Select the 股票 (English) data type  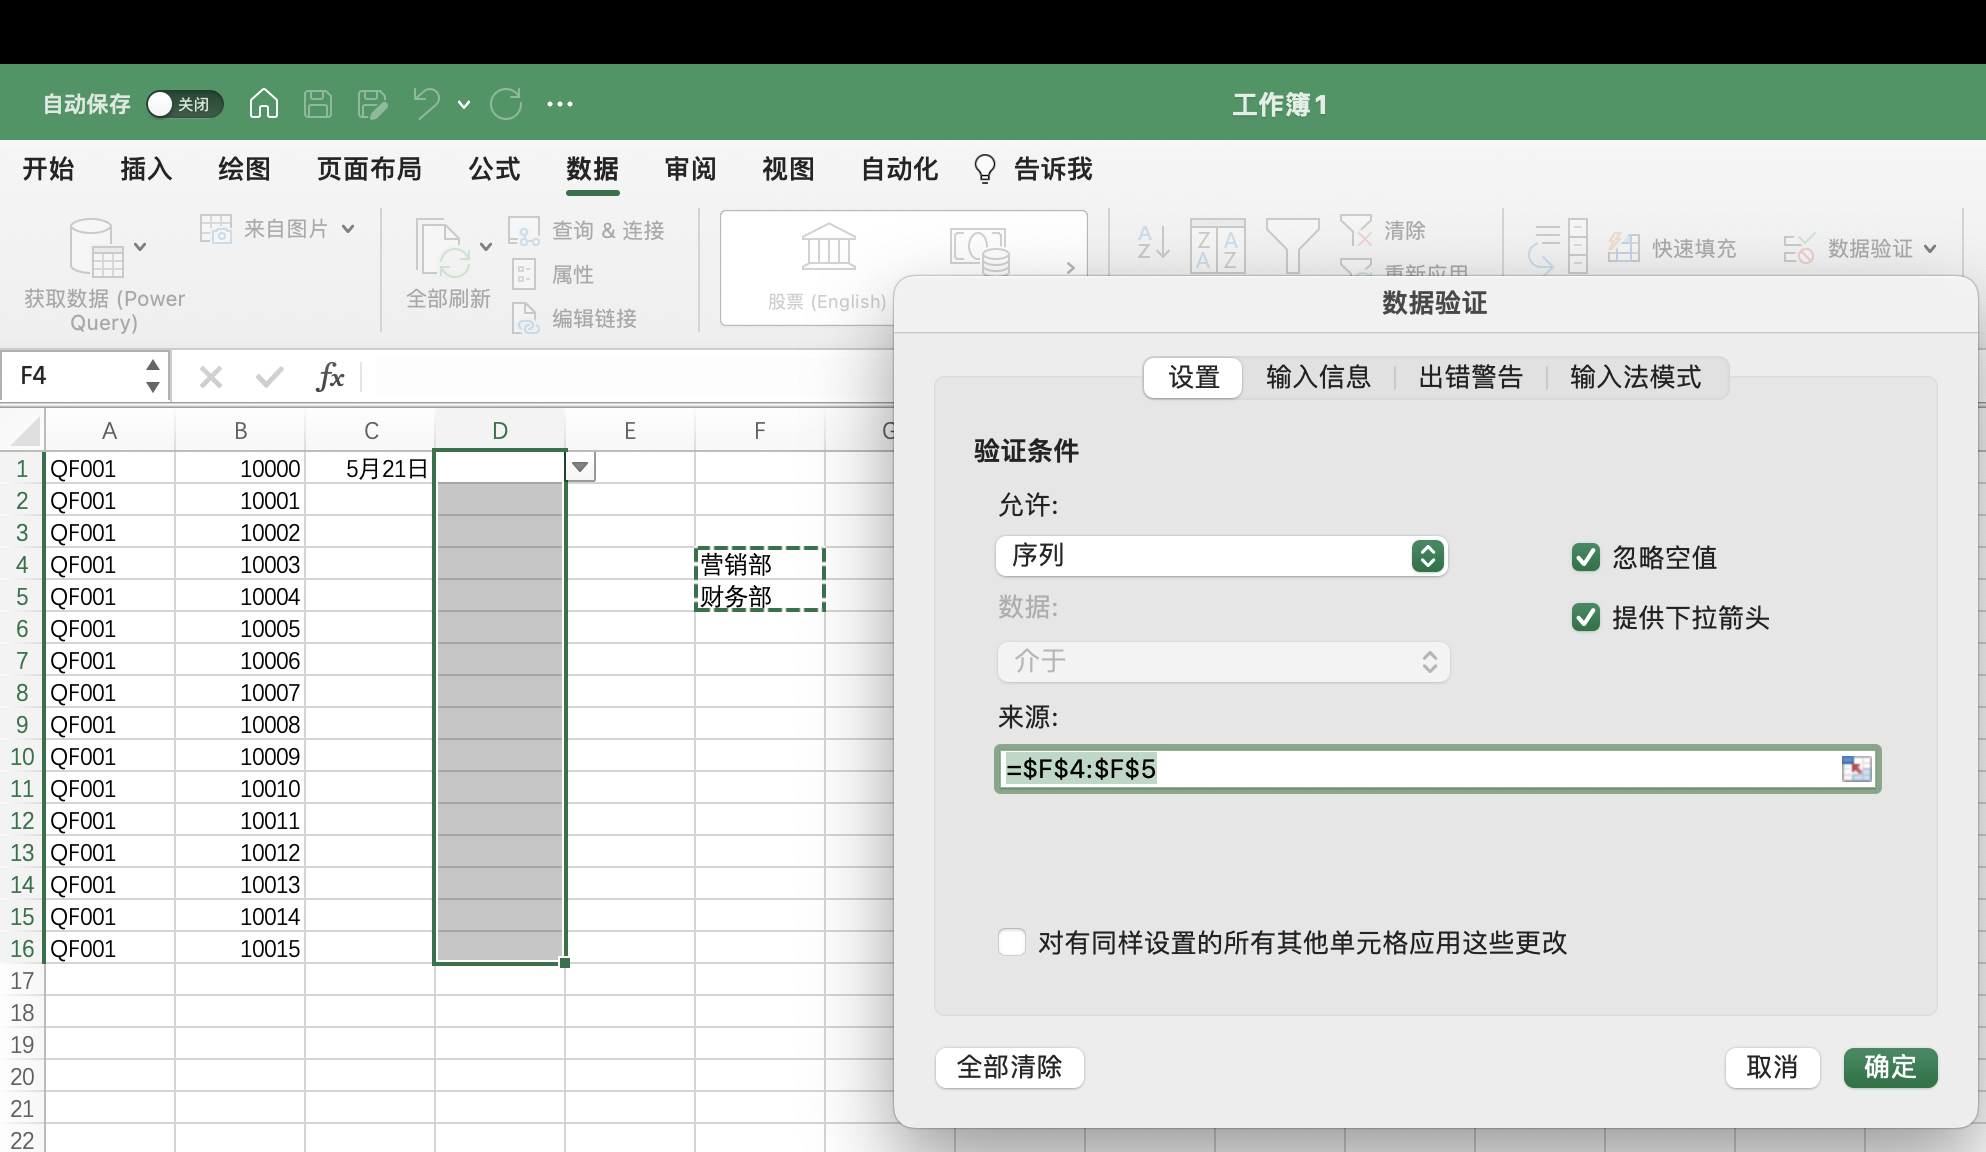point(828,268)
